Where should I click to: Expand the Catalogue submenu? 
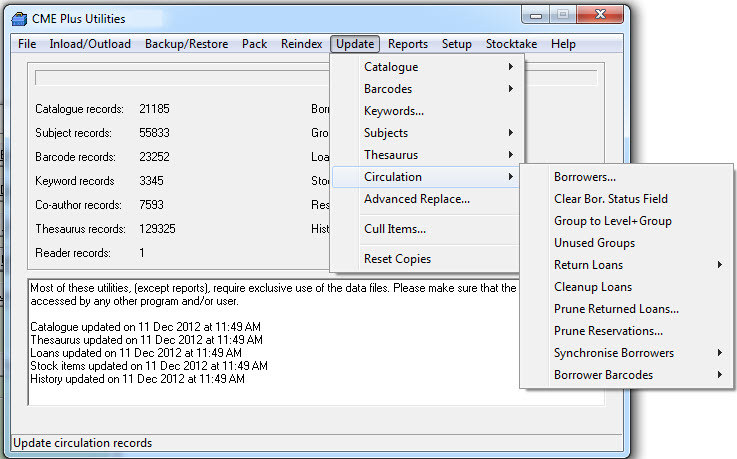(x=427, y=67)
